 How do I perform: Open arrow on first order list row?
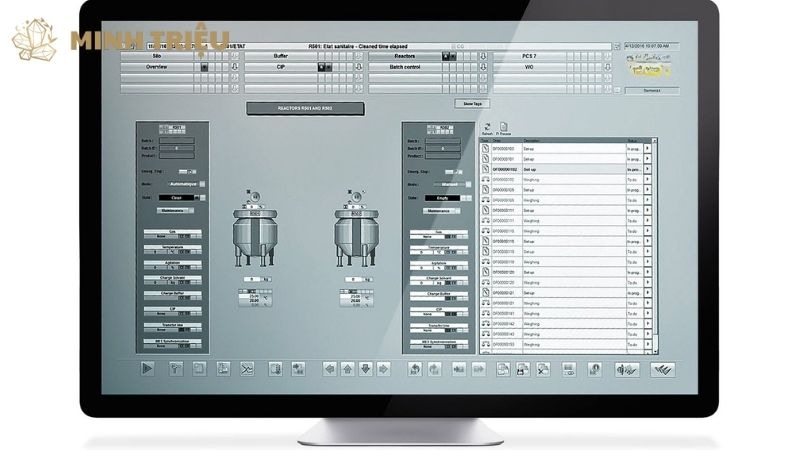click(647, 148)
